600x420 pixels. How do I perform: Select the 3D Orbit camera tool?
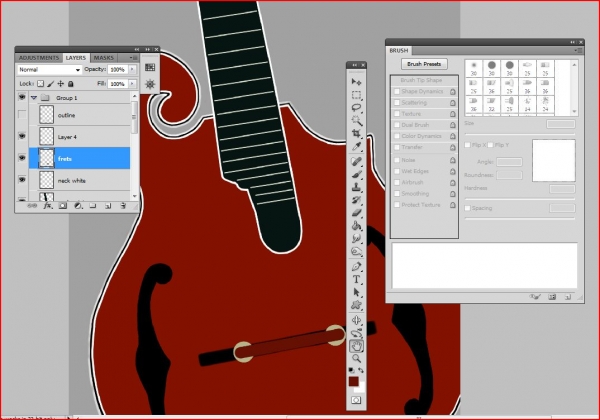356,333
